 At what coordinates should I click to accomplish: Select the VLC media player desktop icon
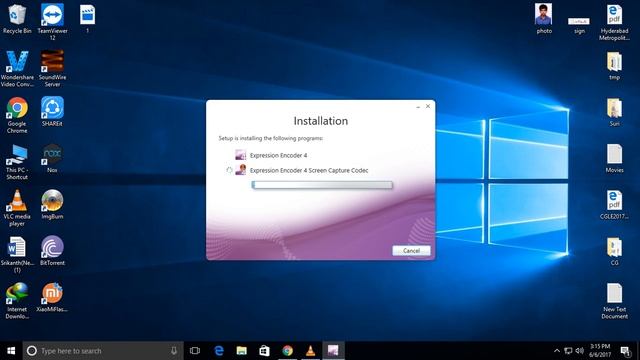click(17, 208)
